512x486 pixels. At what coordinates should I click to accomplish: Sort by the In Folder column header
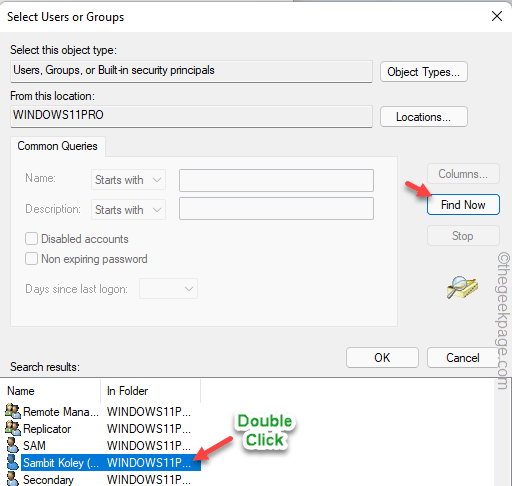pyautogui.click(x=150, y=391)
